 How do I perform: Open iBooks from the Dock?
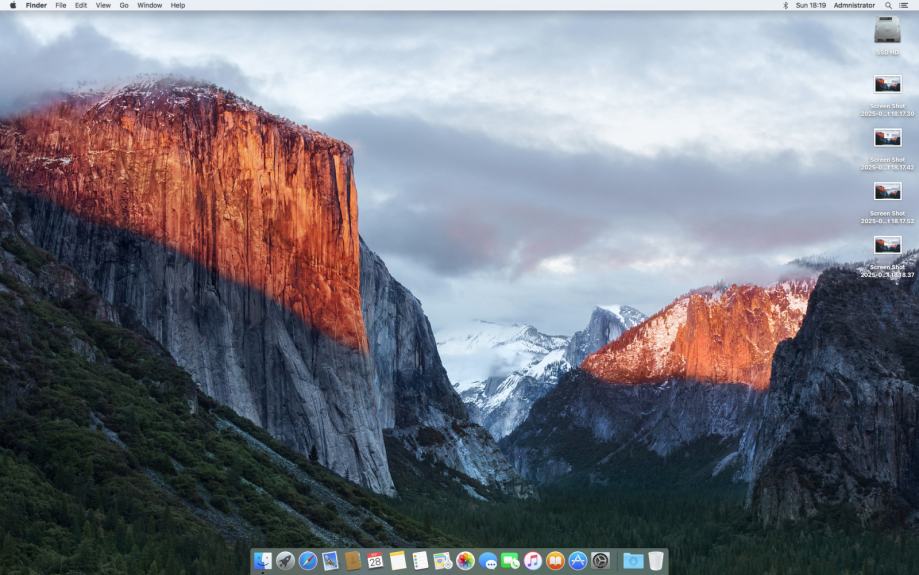point(555,561)
